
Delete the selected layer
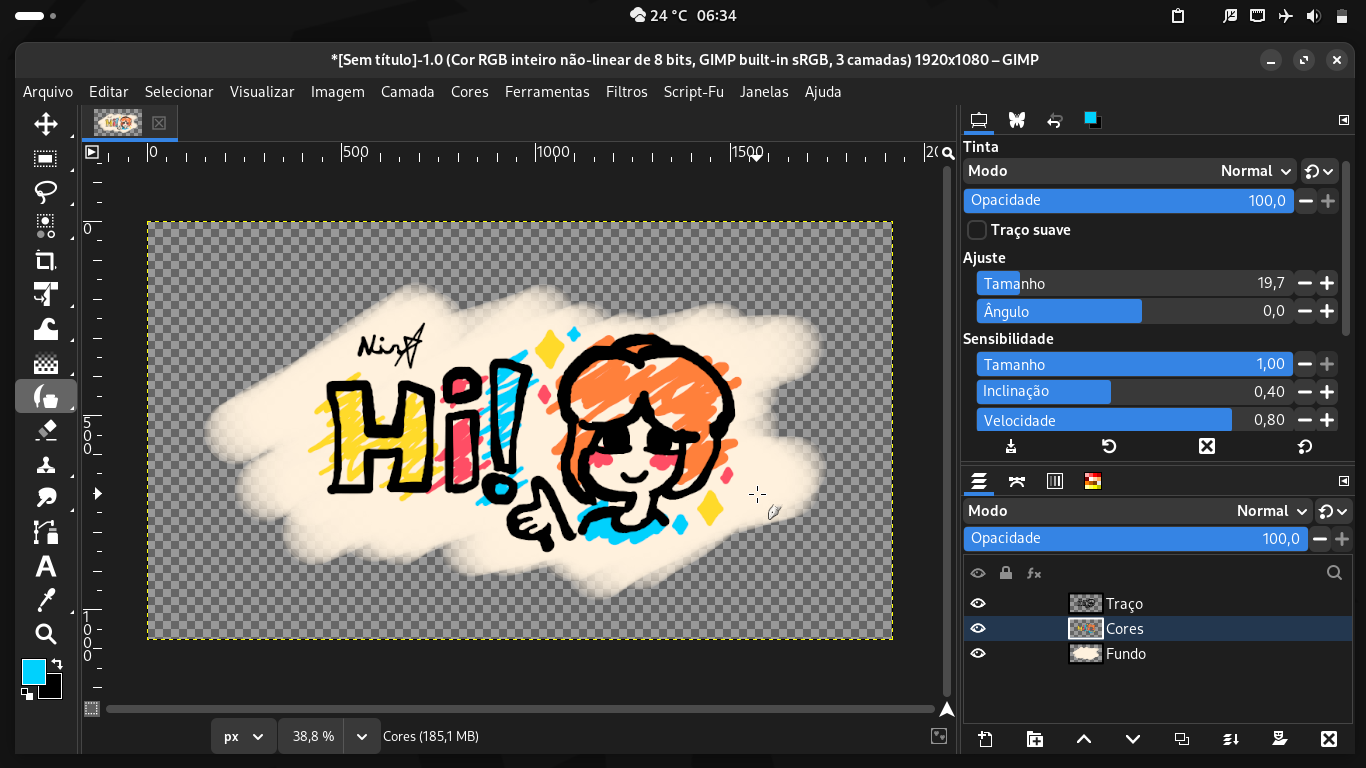point(1328,739)
